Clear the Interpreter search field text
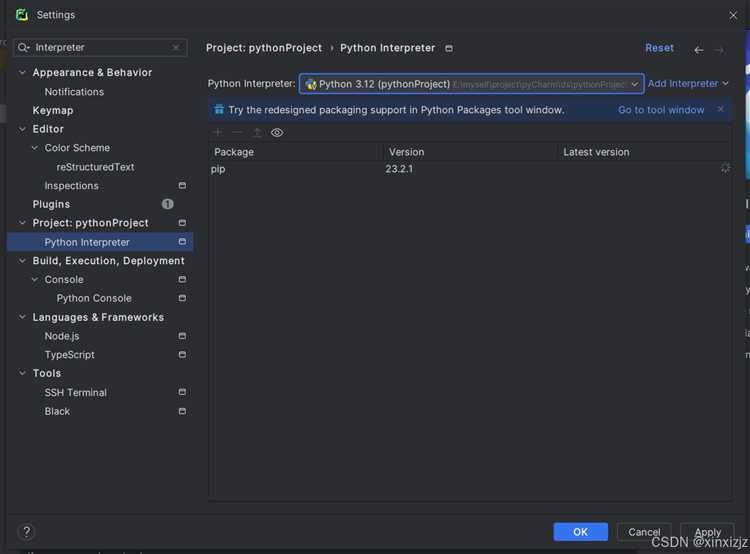750x554 pixels. pos(176,47)
